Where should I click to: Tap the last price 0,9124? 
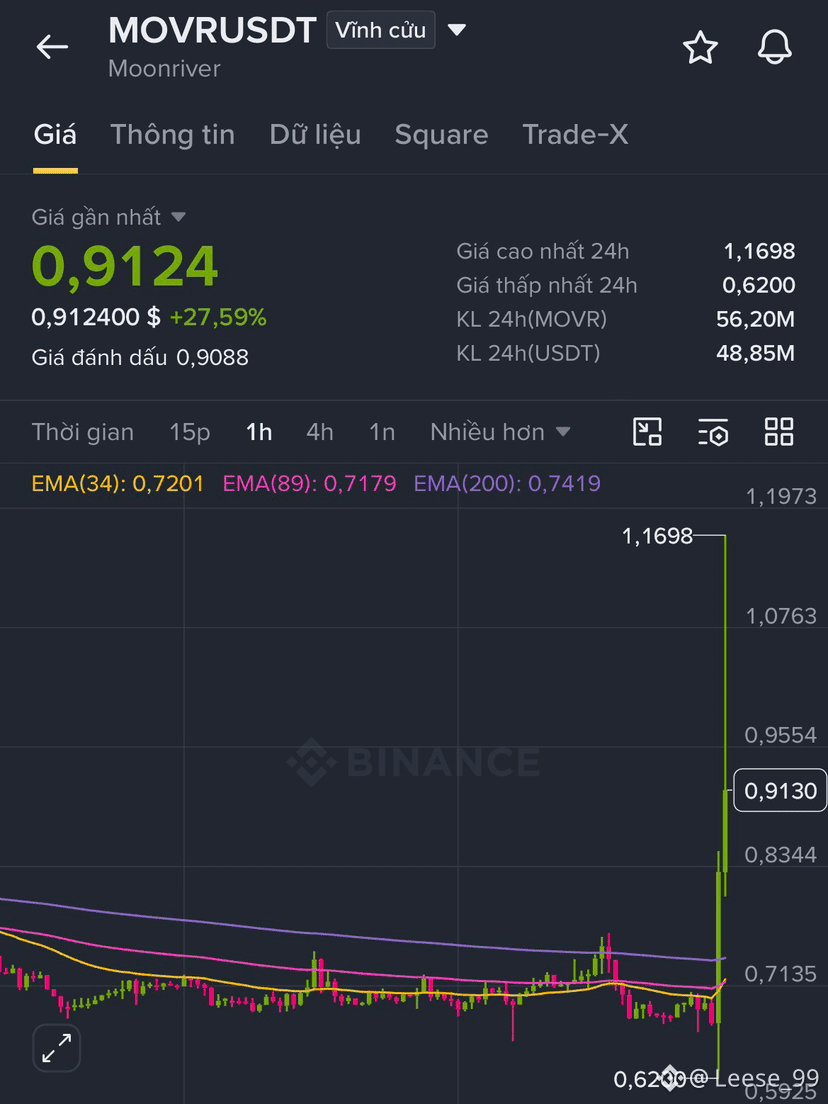125,267
